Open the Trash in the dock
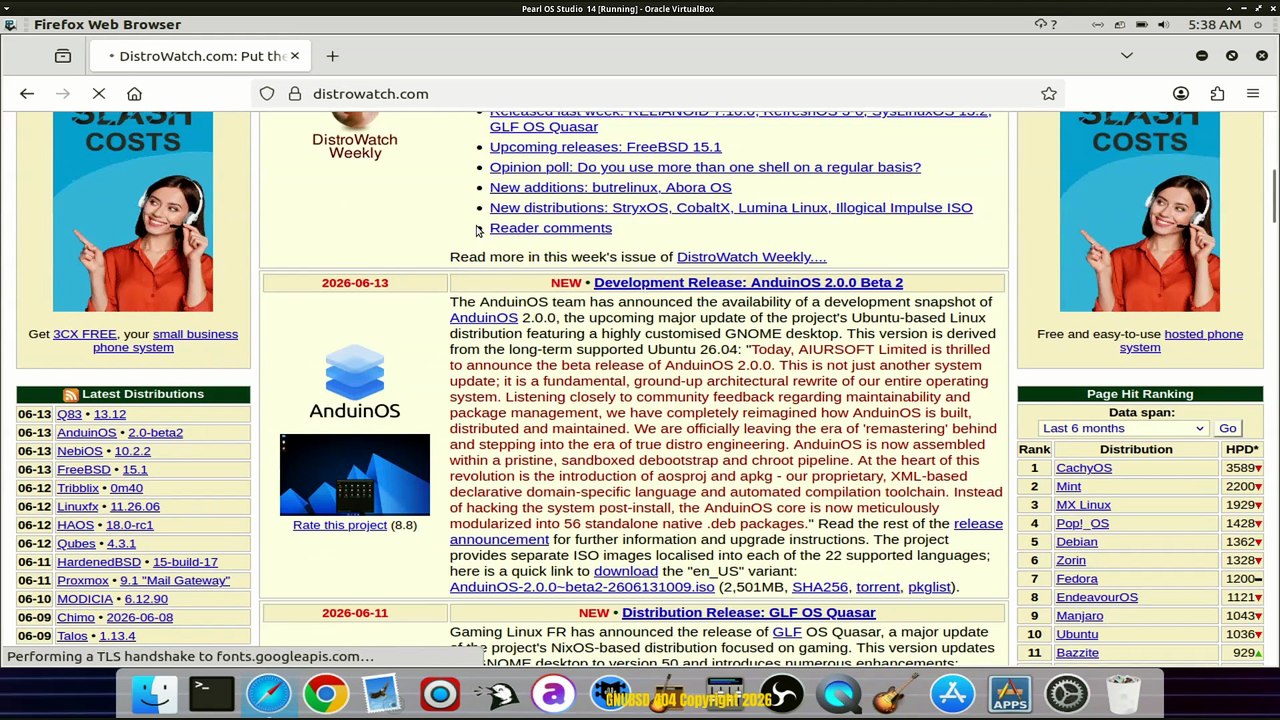The image size is (1280, 720). [x=1124, y=694]
